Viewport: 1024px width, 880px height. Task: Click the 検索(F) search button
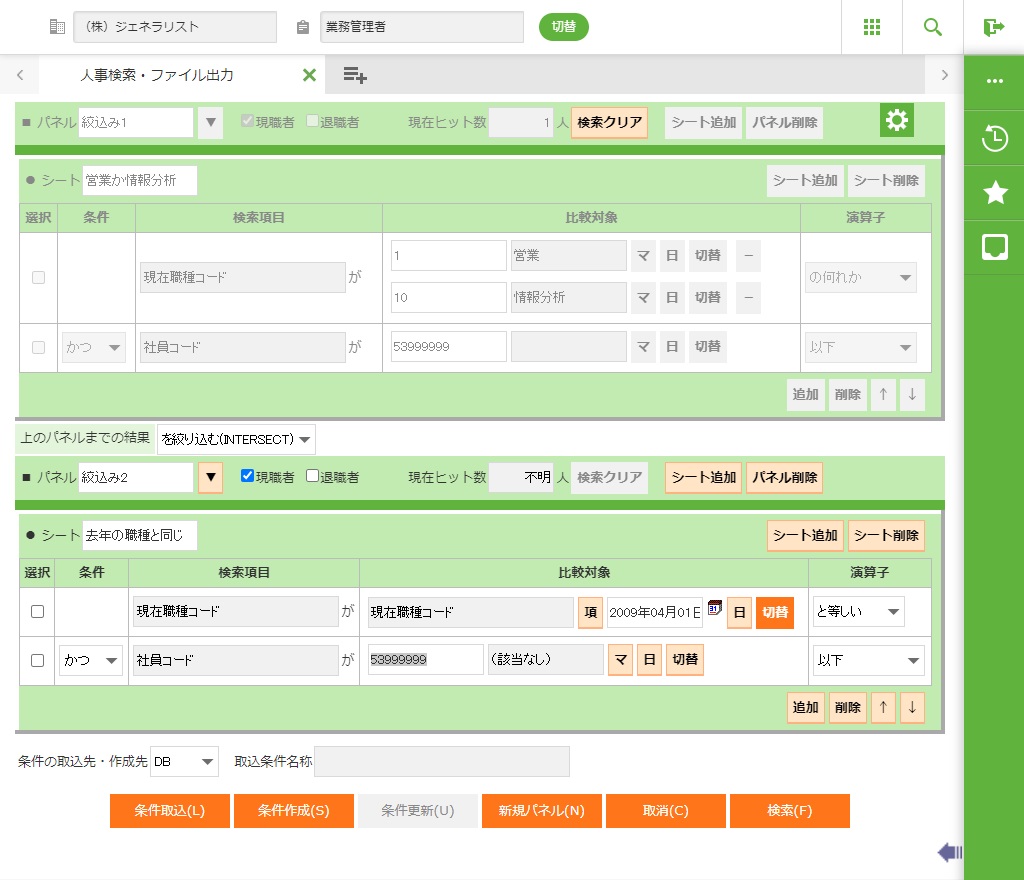coord(789,811)
